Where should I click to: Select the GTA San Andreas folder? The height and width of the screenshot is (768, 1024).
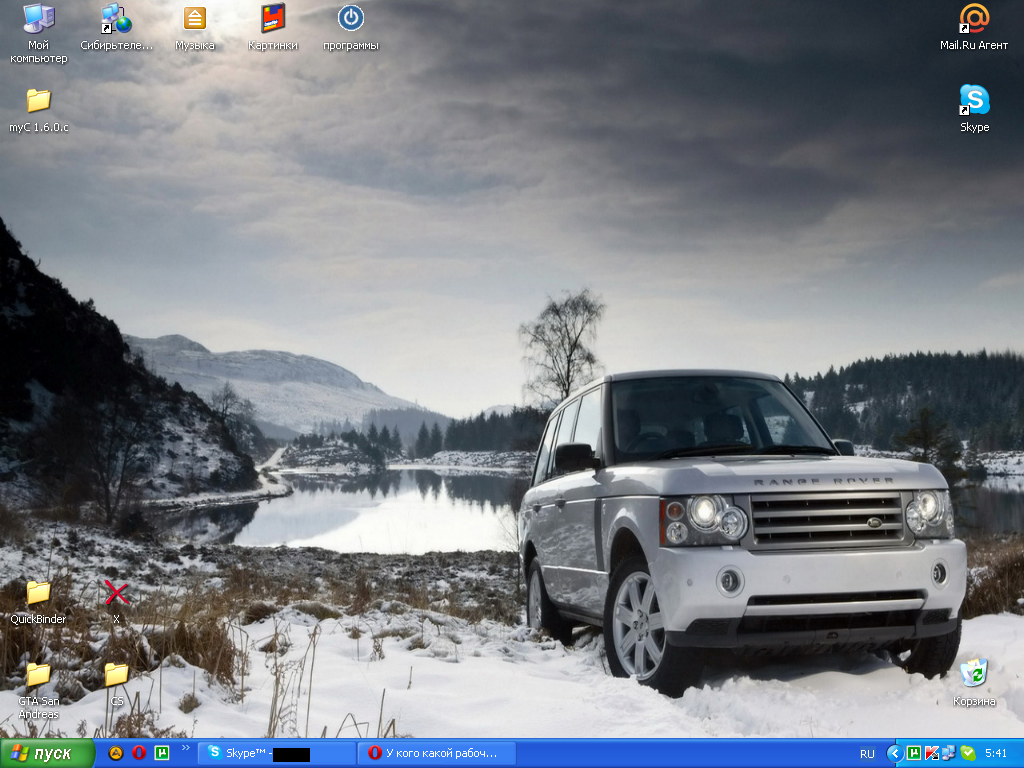pos(39,676)
